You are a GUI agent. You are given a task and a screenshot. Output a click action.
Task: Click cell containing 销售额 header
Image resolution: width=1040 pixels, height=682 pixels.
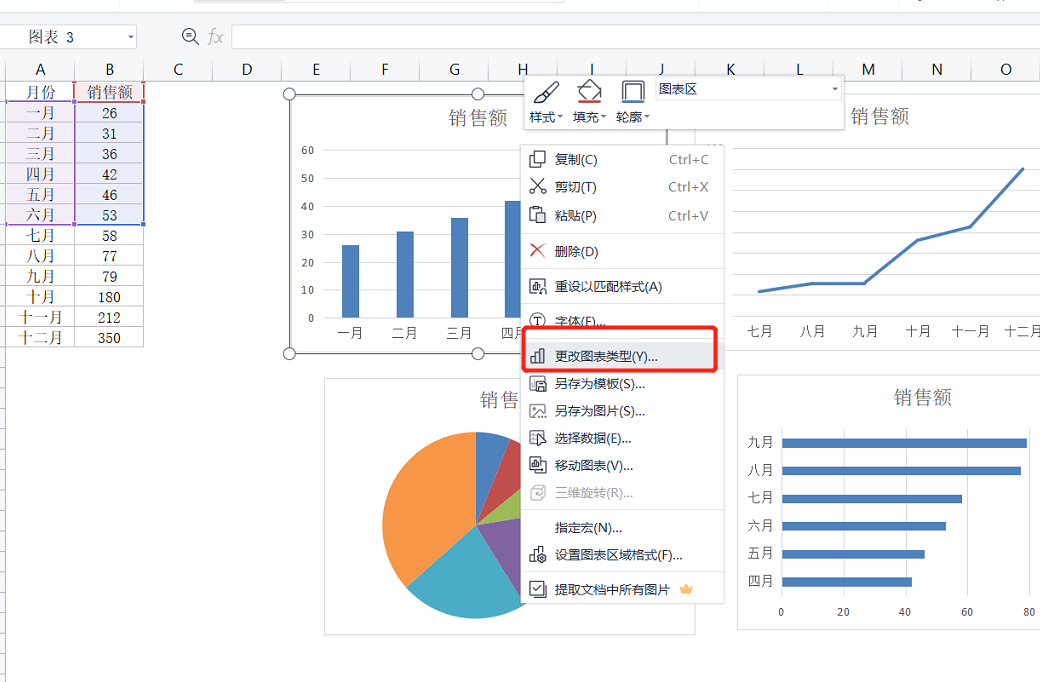coord(109,92)
